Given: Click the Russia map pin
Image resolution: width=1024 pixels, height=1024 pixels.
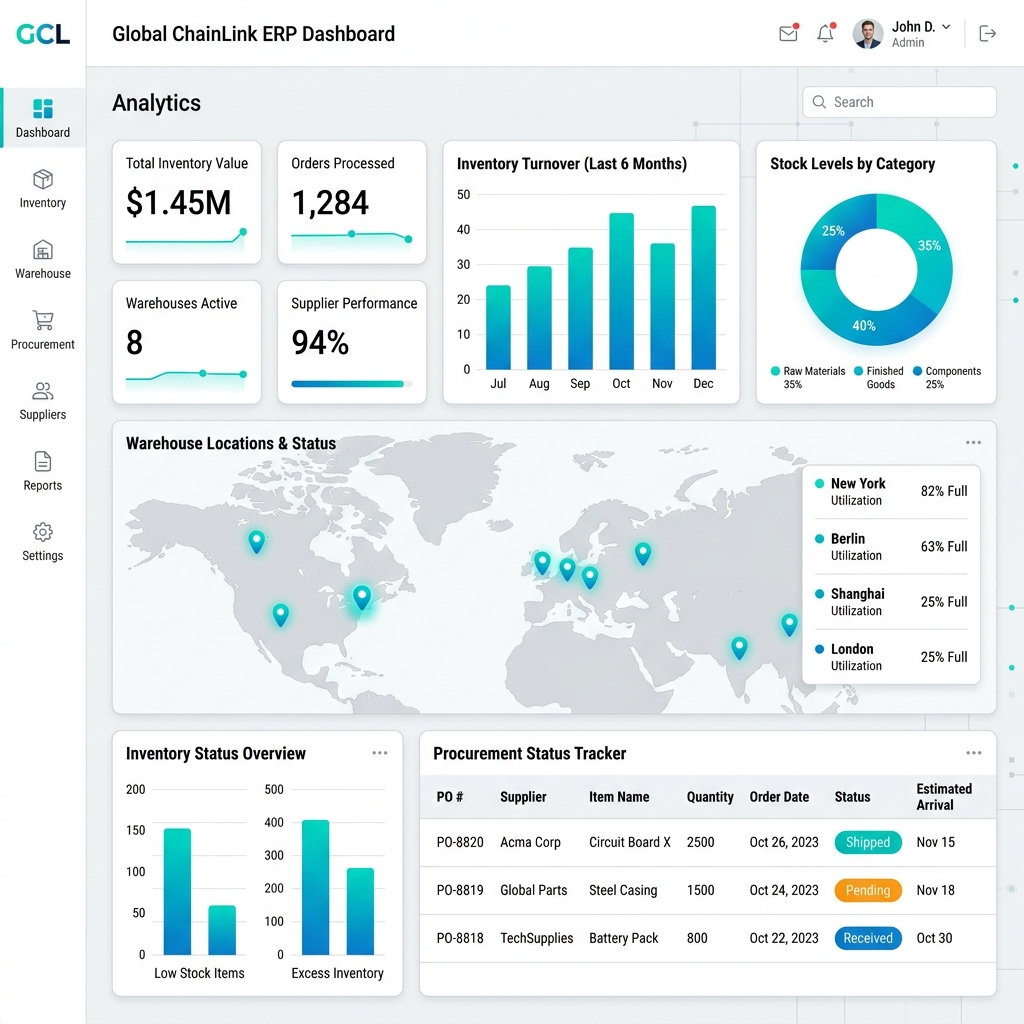Looking at the screenshot, I should tap(643, 553).
